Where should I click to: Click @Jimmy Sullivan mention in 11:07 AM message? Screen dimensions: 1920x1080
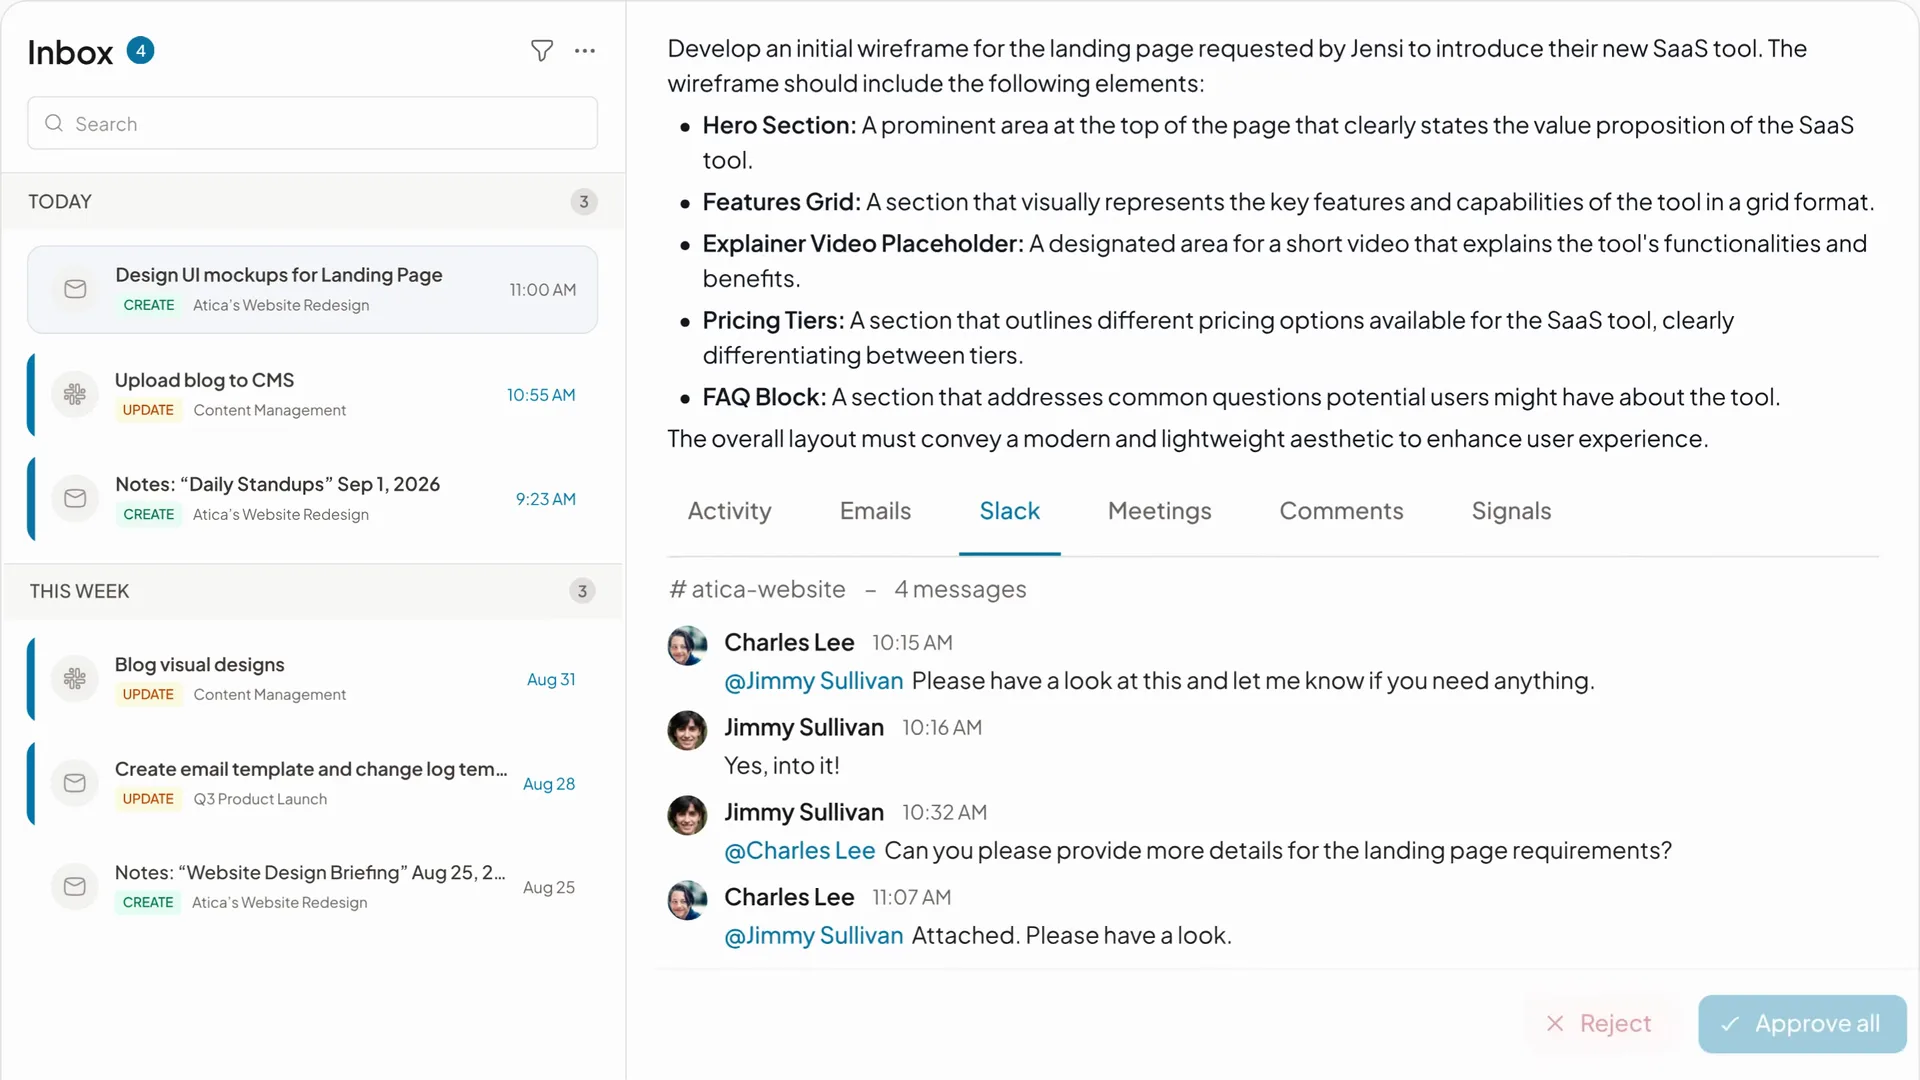813,936
